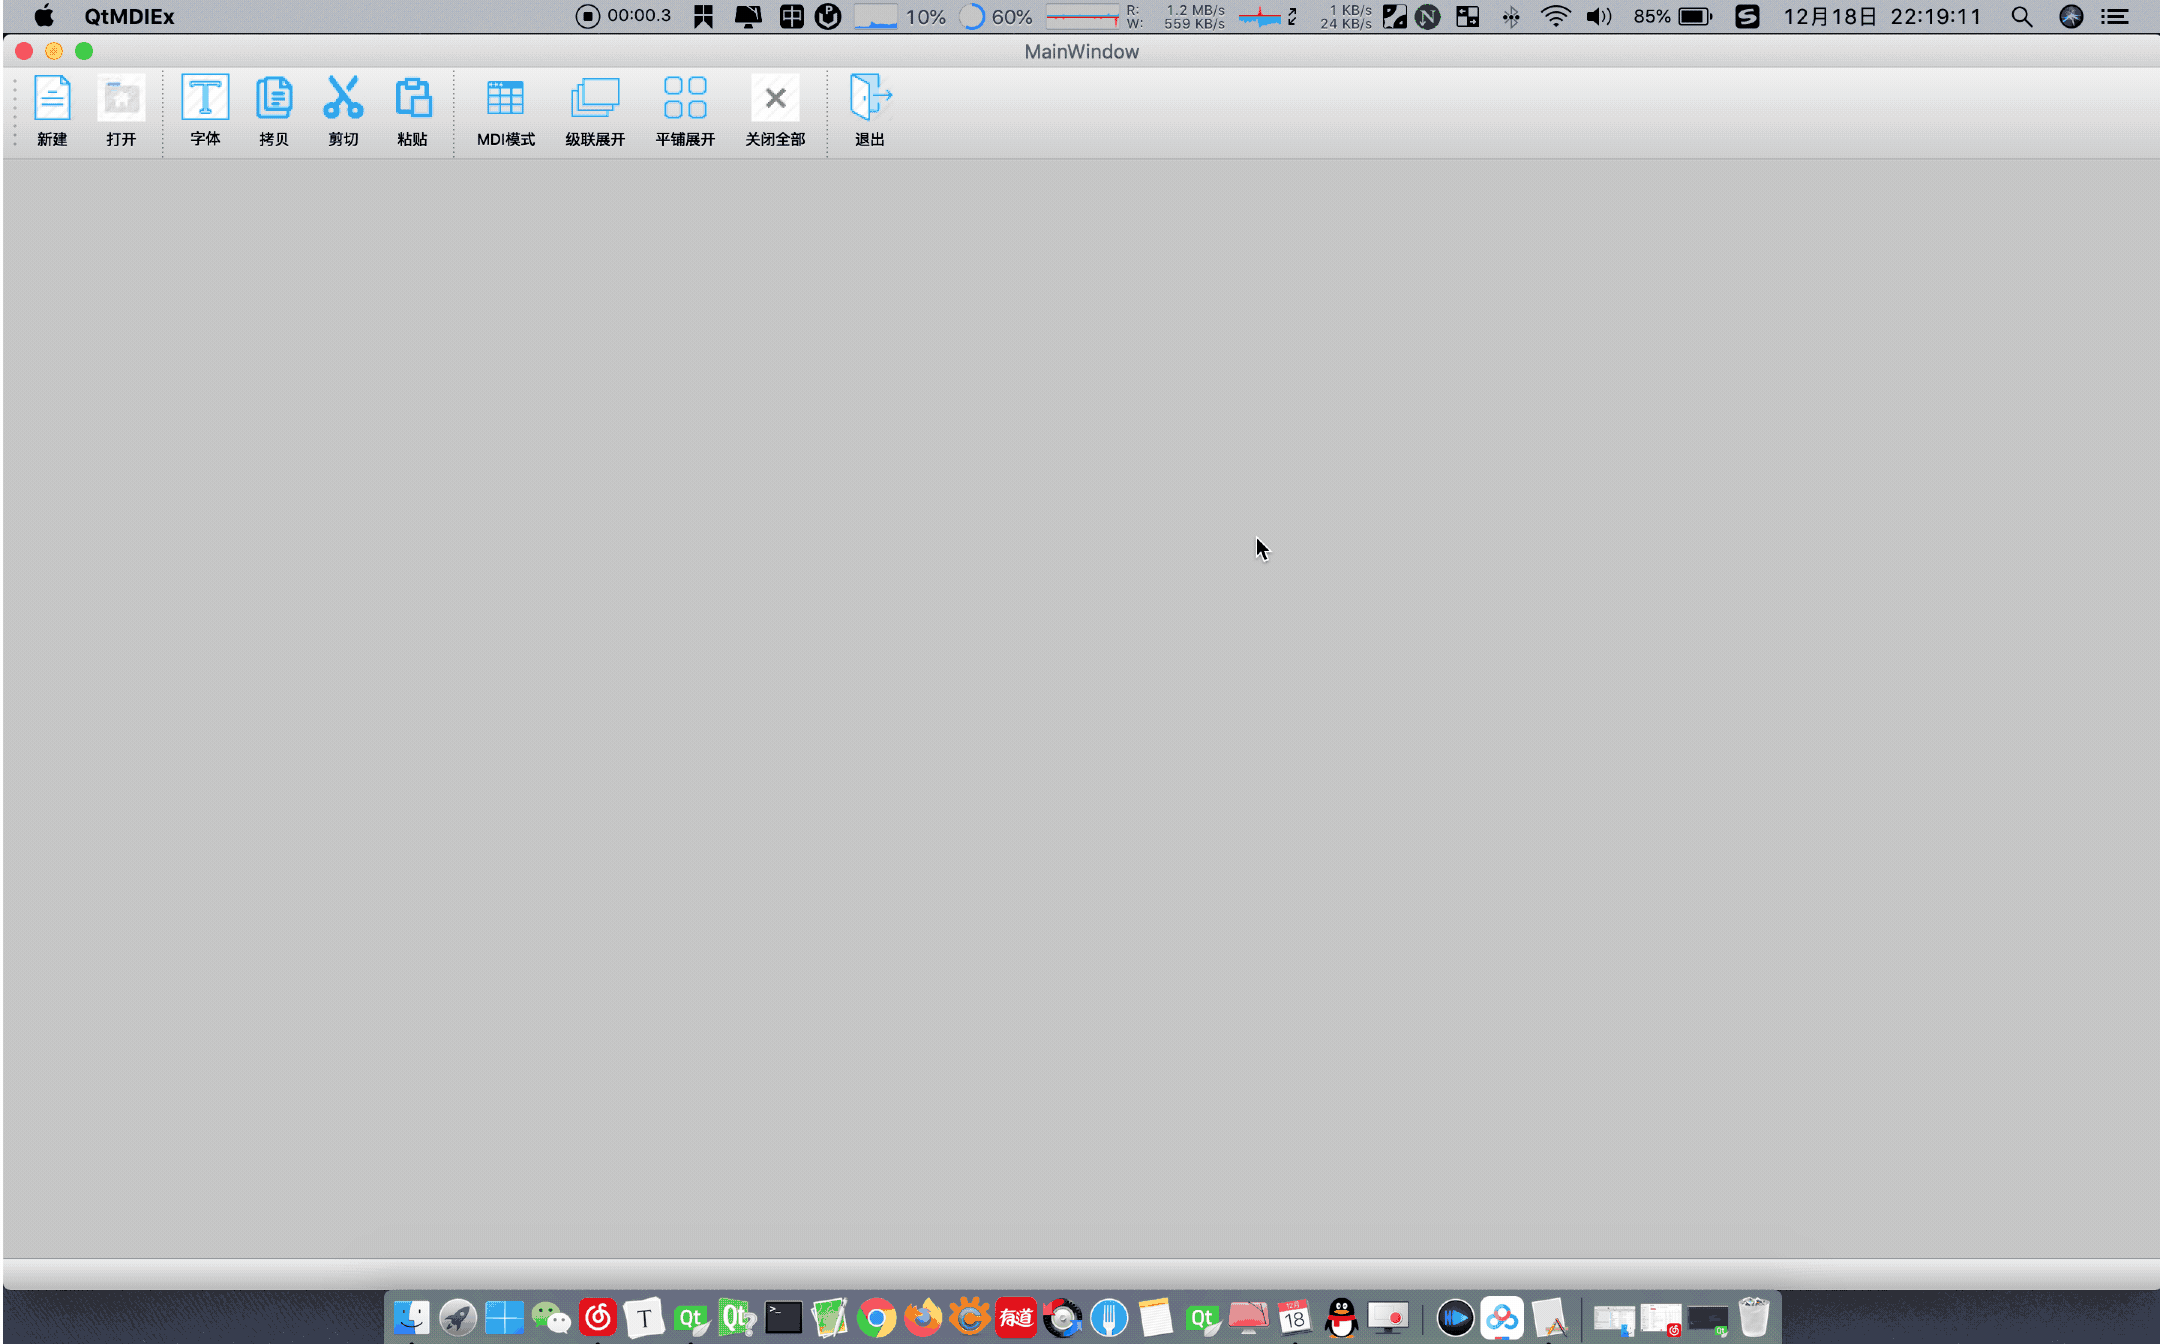Cascade windows with 级联展开

(x=595, y=98)
